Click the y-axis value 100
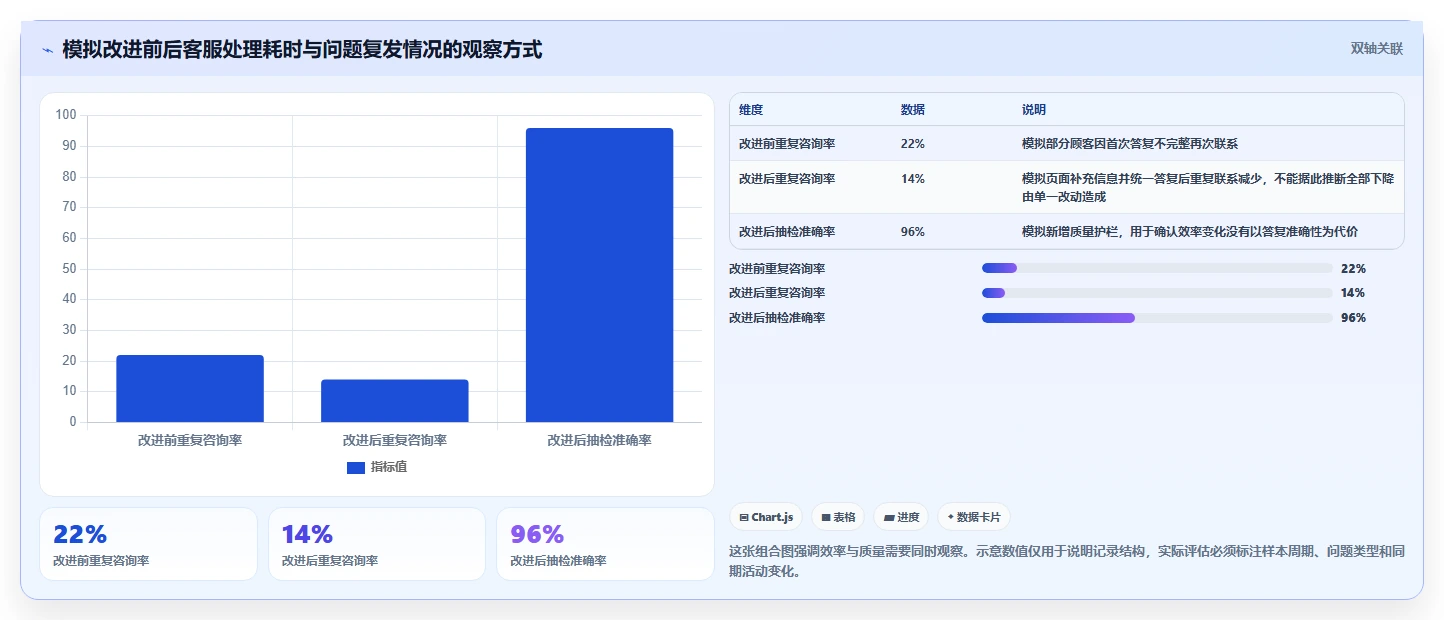 pos(66,115)
